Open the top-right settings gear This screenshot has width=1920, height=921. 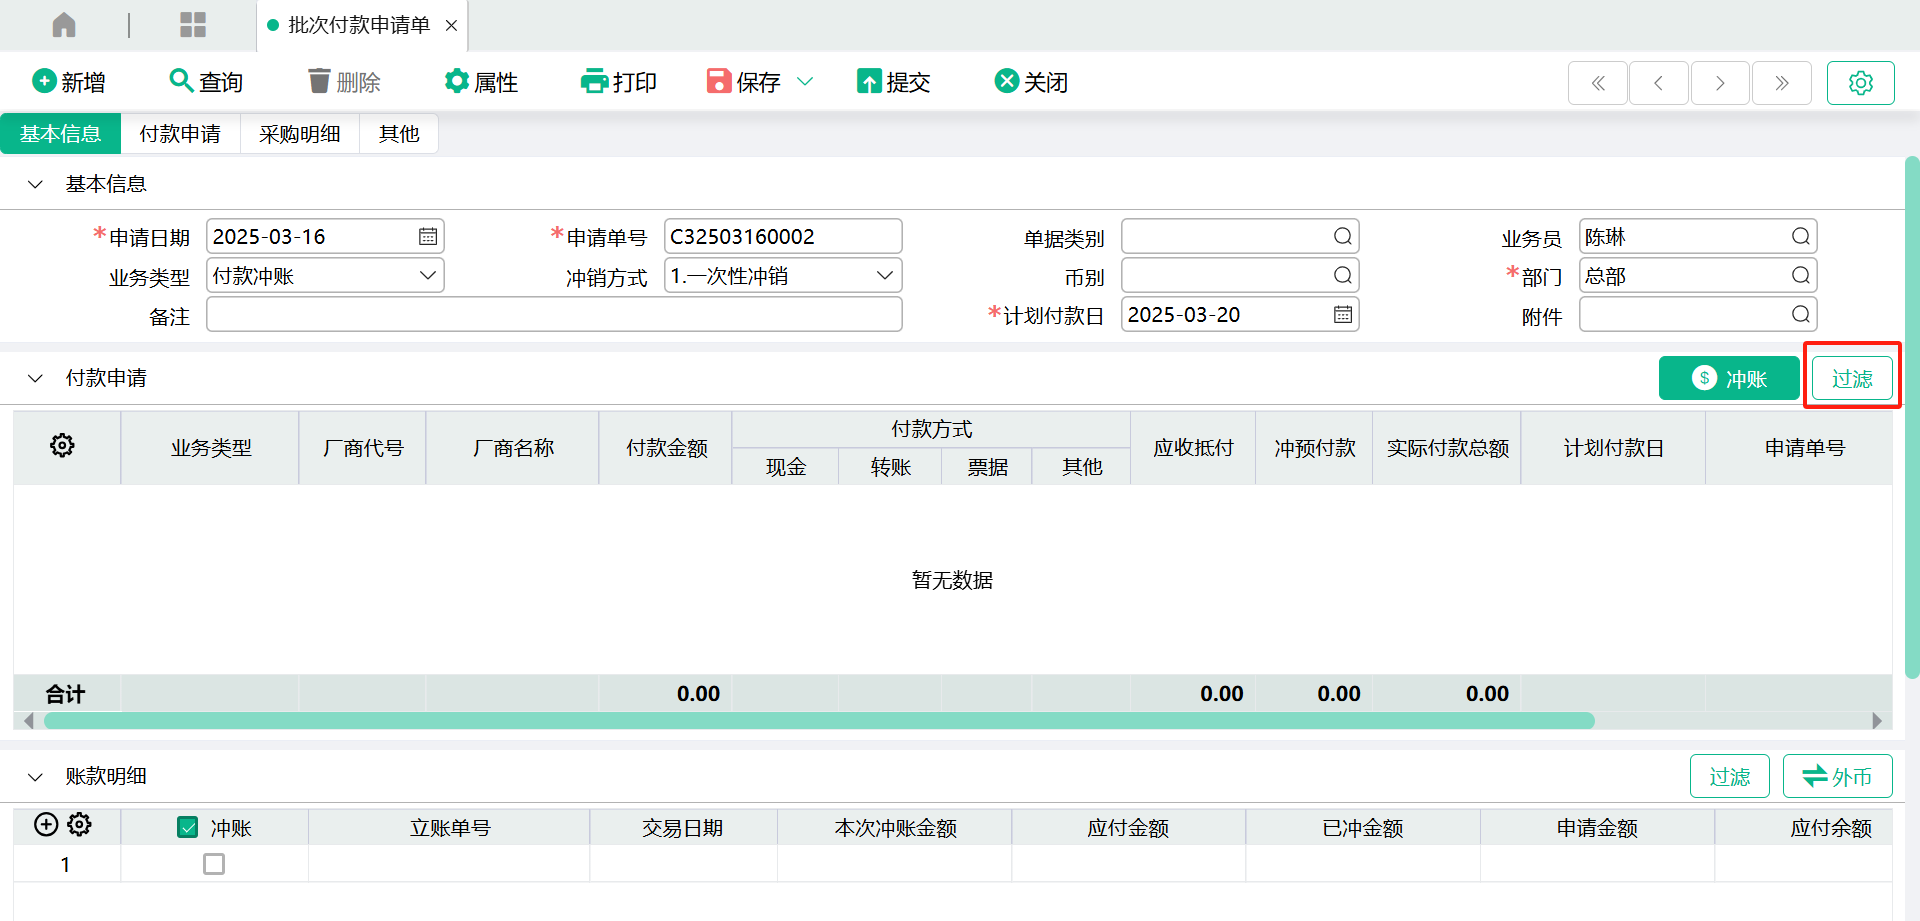tap(1860, 83)
